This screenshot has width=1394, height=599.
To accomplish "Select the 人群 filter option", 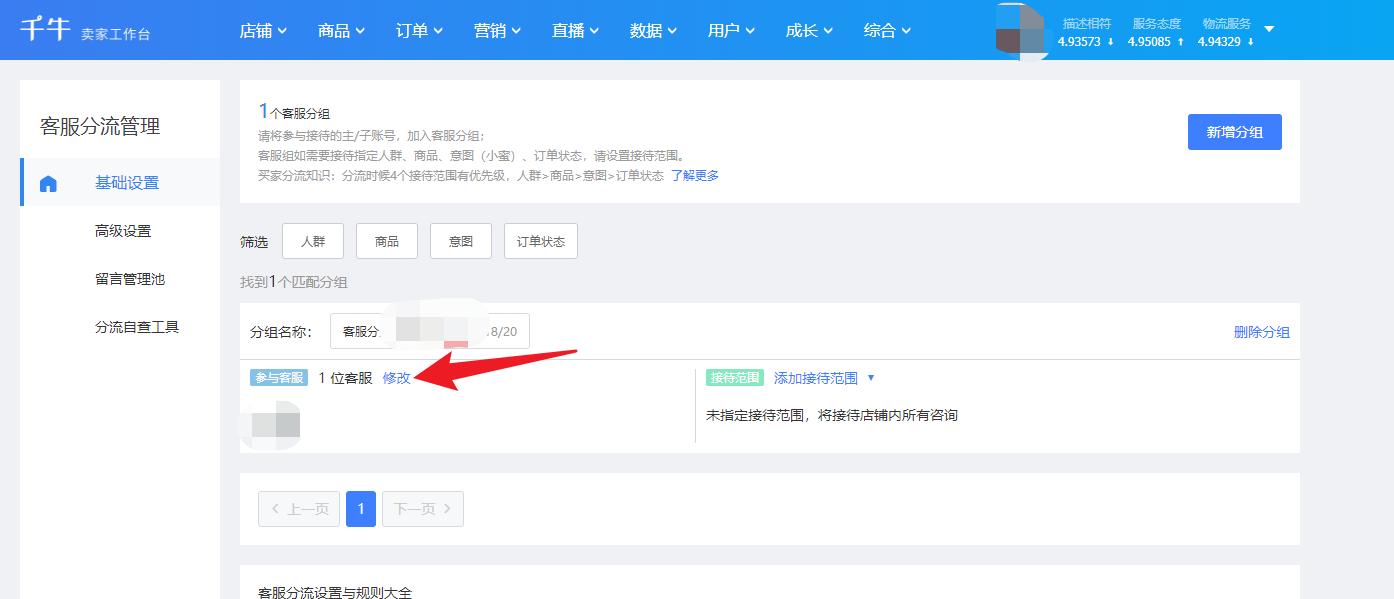I will [x=313, y=240].
